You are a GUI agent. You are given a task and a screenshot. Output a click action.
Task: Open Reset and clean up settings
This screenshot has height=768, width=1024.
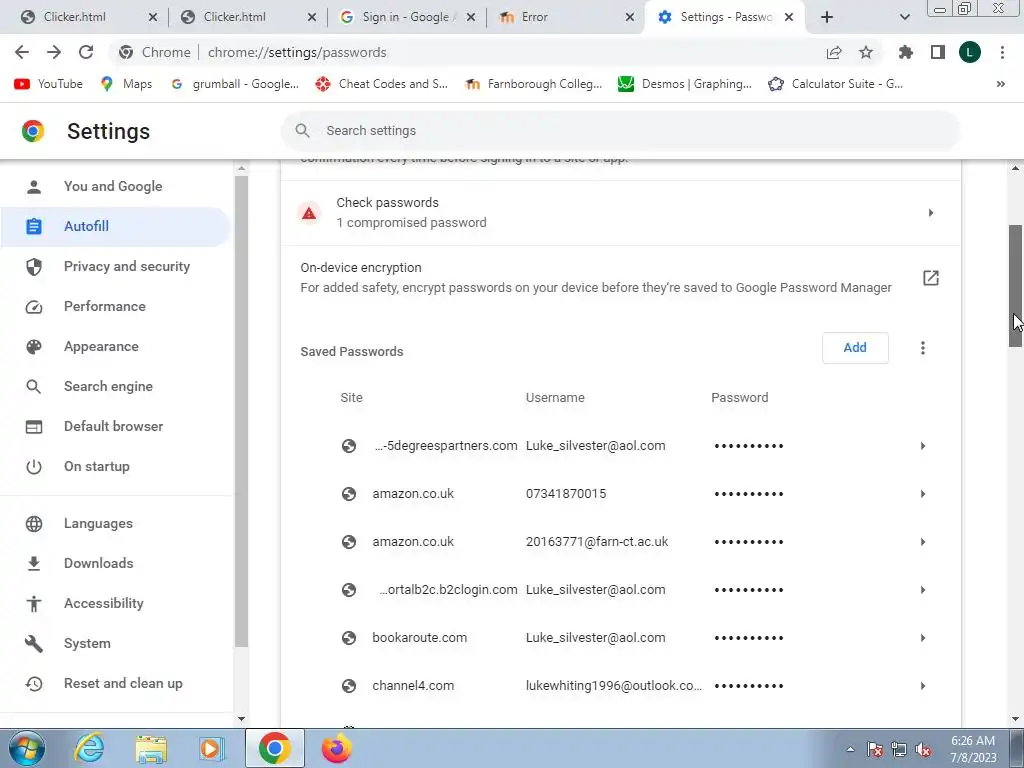pyautogui.click(x=115, y=683)
